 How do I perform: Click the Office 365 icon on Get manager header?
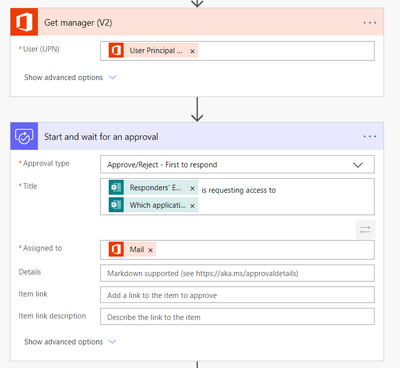[24, 22]
